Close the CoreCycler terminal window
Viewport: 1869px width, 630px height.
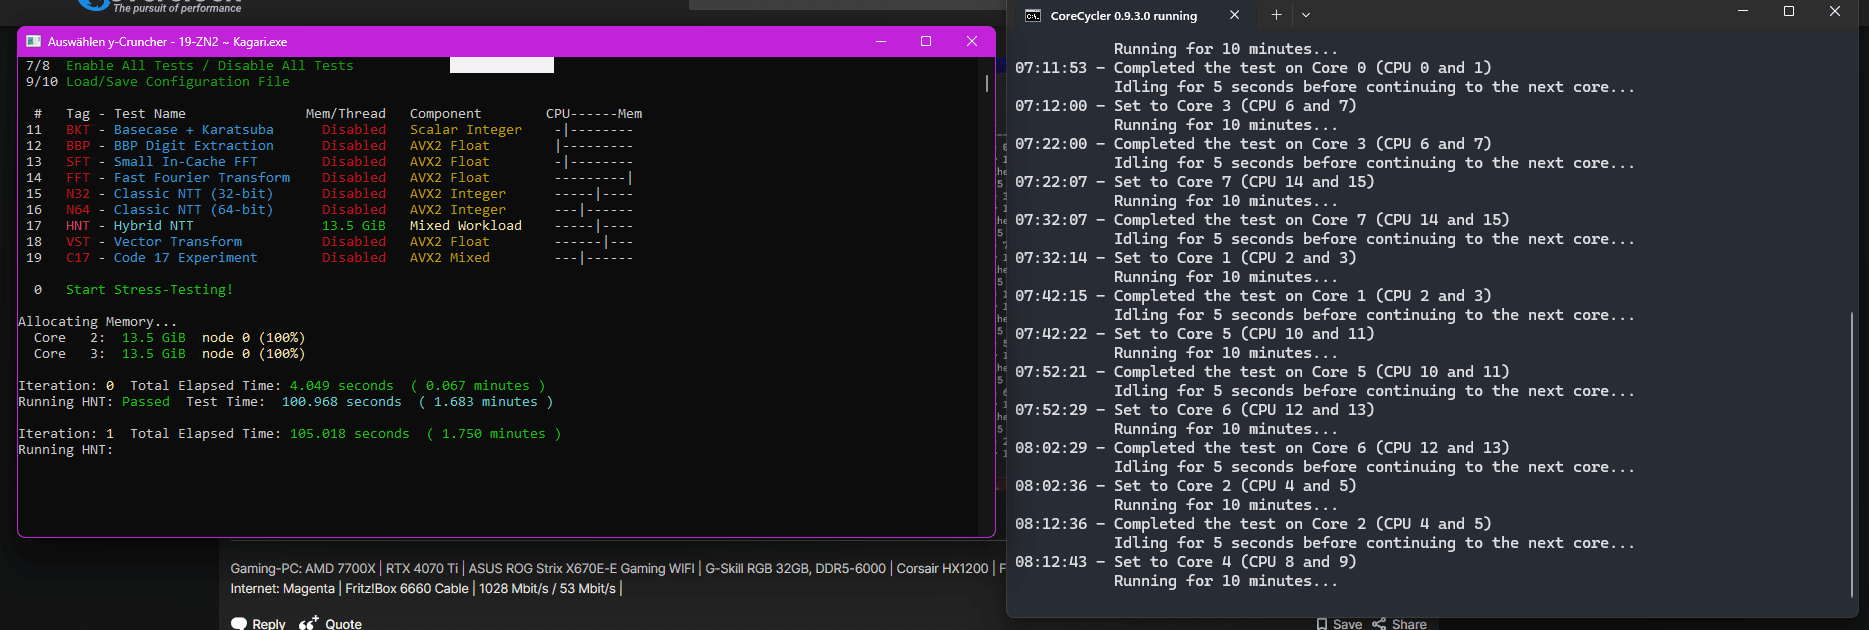[1835, 11]
